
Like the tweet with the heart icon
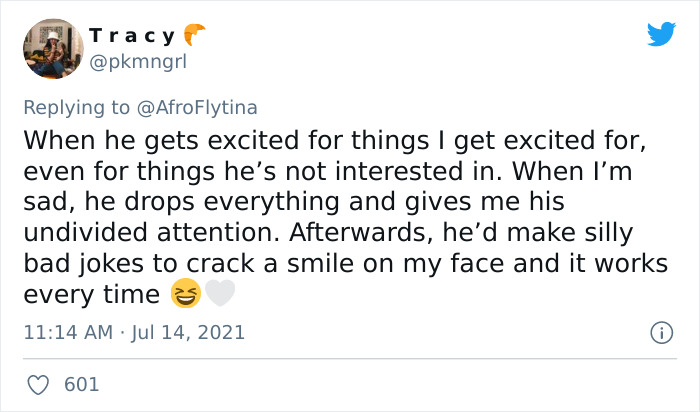click(x=40, y=384)
